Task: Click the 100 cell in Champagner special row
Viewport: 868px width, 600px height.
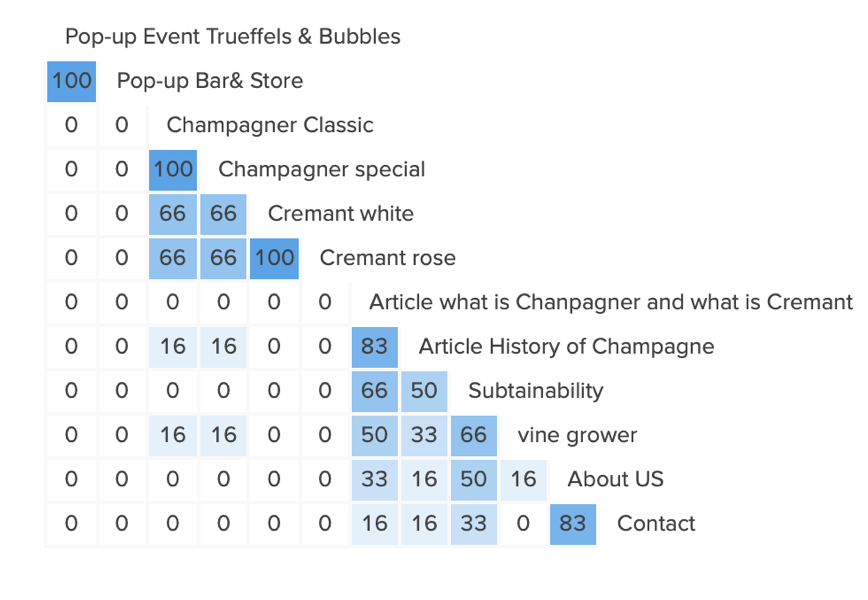Action: pyautogui.click(x=173, y=169)
